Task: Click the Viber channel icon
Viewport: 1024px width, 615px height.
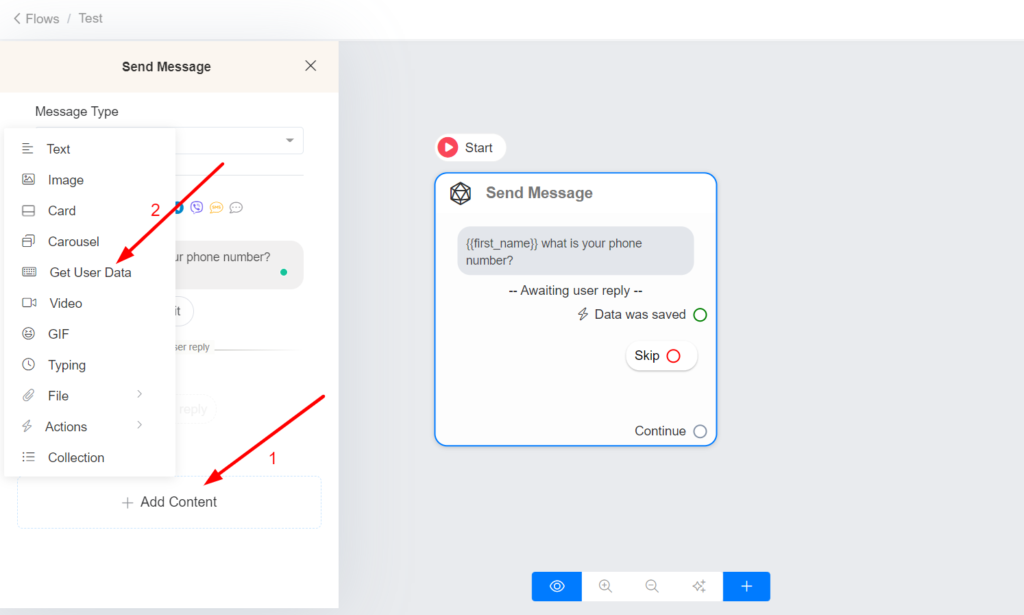Action: (x=196, y=208)
